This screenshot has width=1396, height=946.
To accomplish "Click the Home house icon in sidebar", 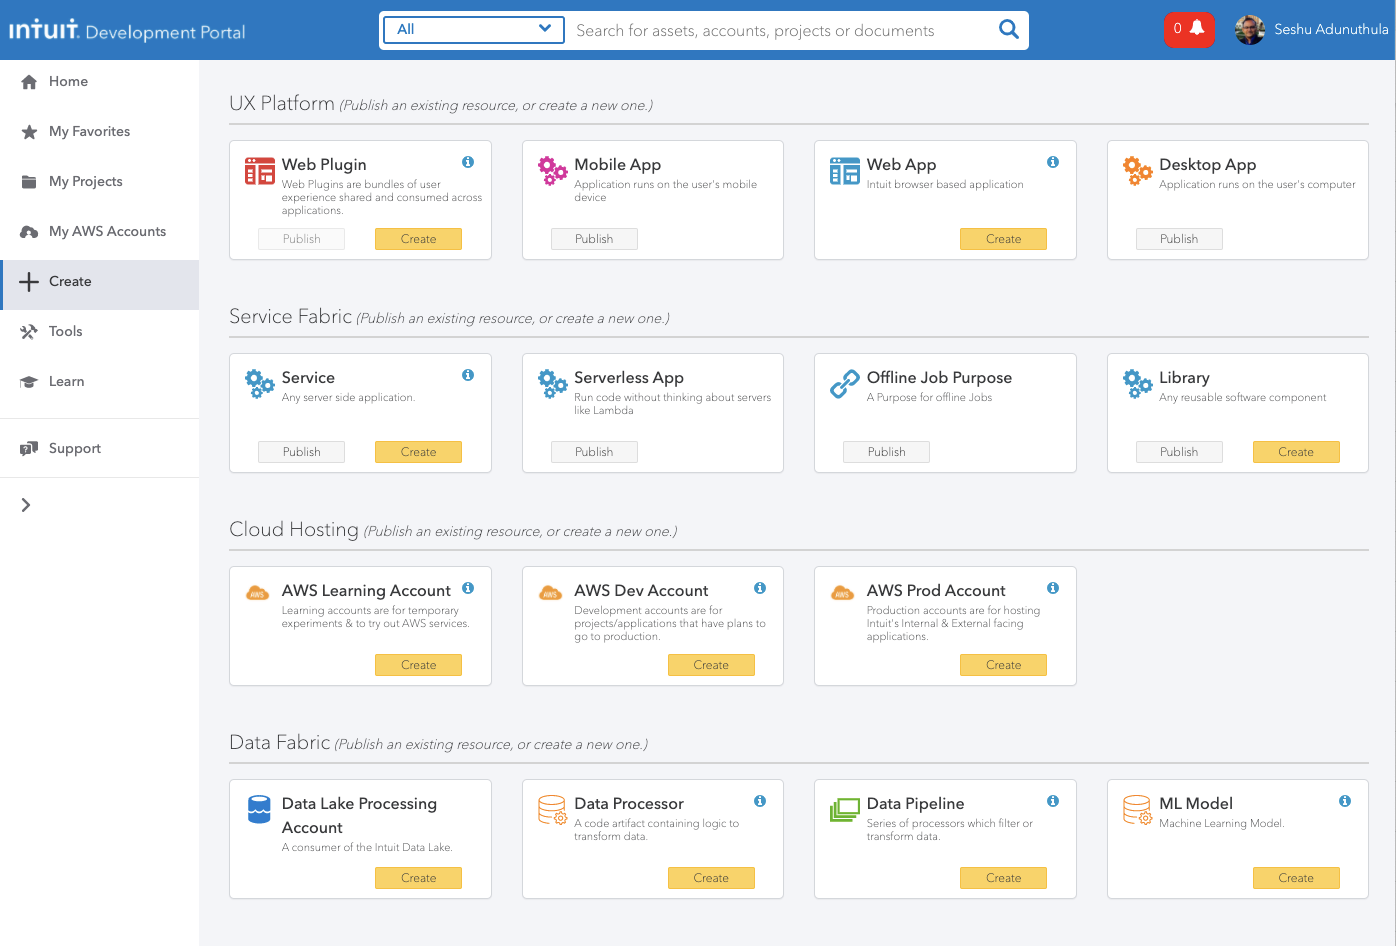I will (29, 82).
